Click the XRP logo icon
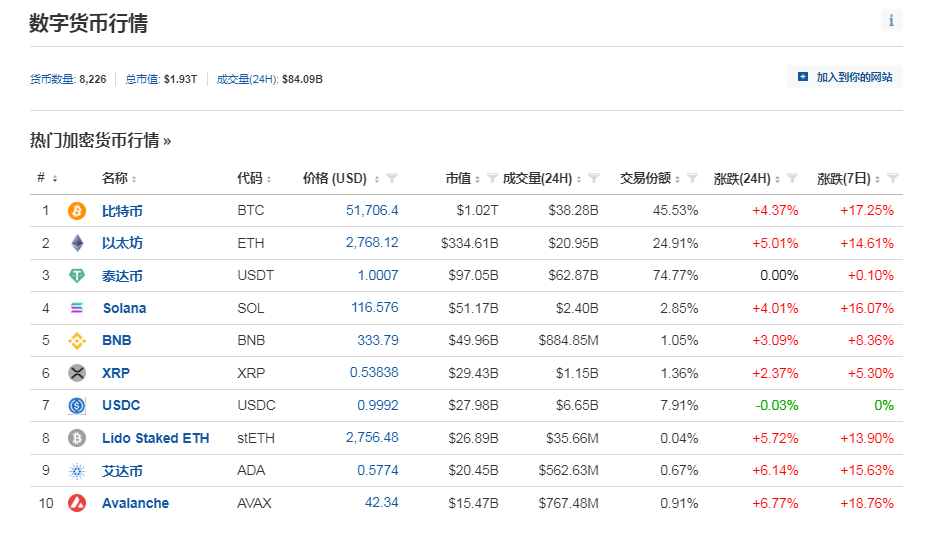Screen dimensions: 949x534 (x=77, y=373)
